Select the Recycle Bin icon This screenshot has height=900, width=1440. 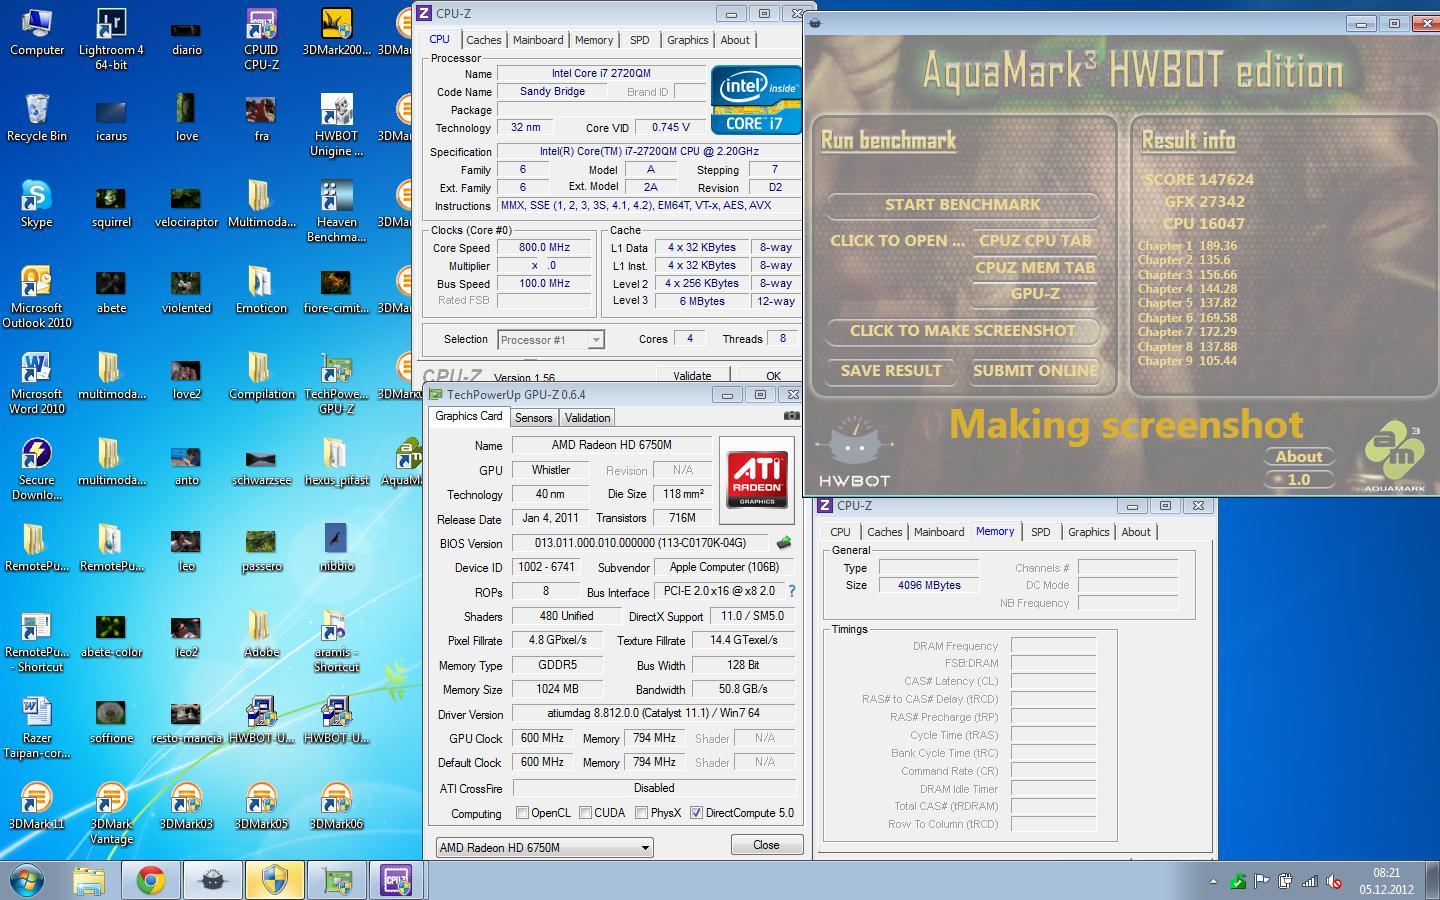37,118
